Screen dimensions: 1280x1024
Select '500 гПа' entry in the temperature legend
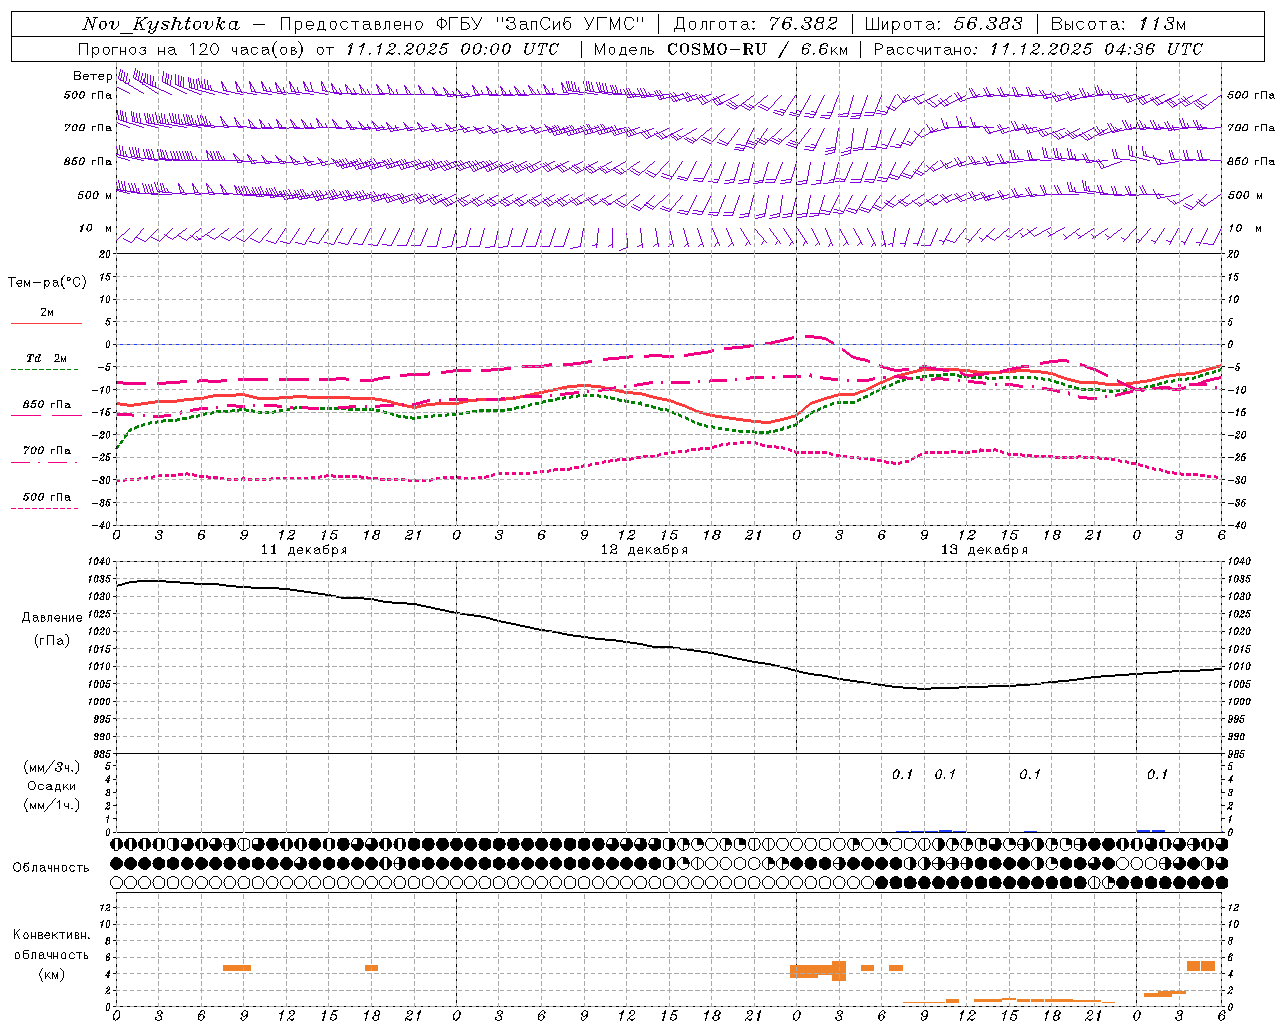point(47,496)
